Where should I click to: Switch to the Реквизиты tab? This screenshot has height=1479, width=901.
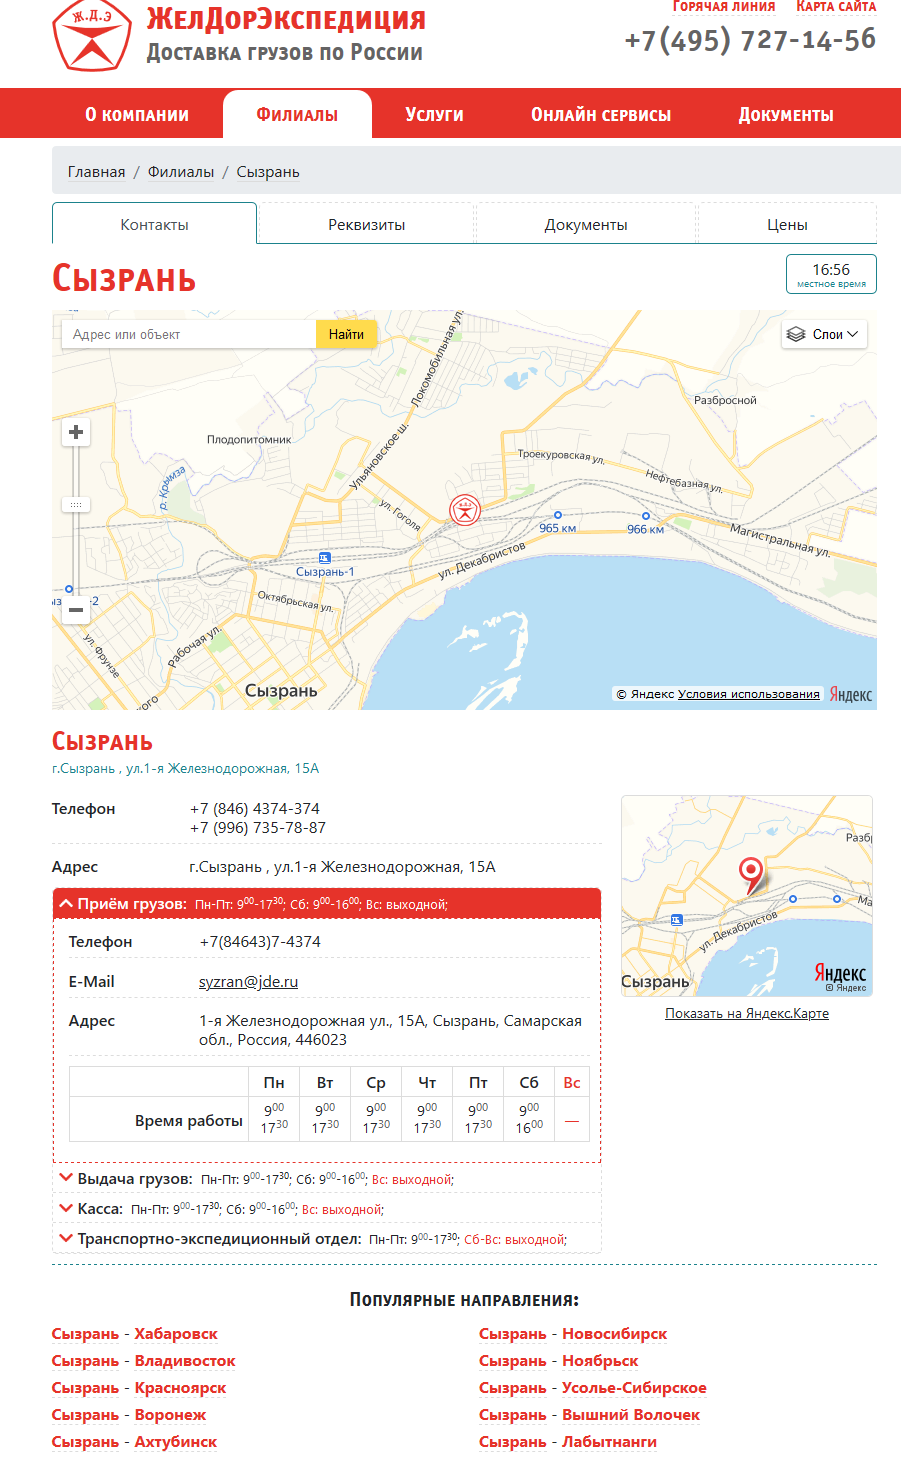[x=367, y=224]
